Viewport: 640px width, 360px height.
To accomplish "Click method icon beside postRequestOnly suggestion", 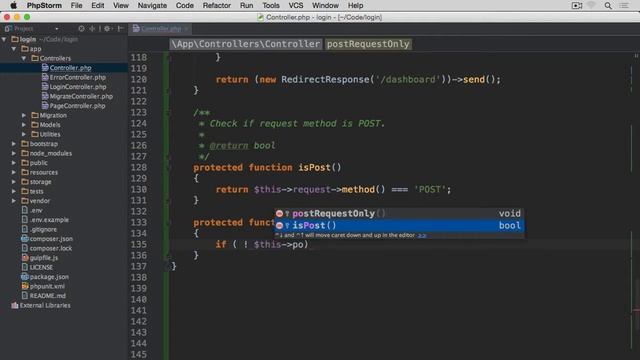I will pyautogui.click(x=279, y=213).
